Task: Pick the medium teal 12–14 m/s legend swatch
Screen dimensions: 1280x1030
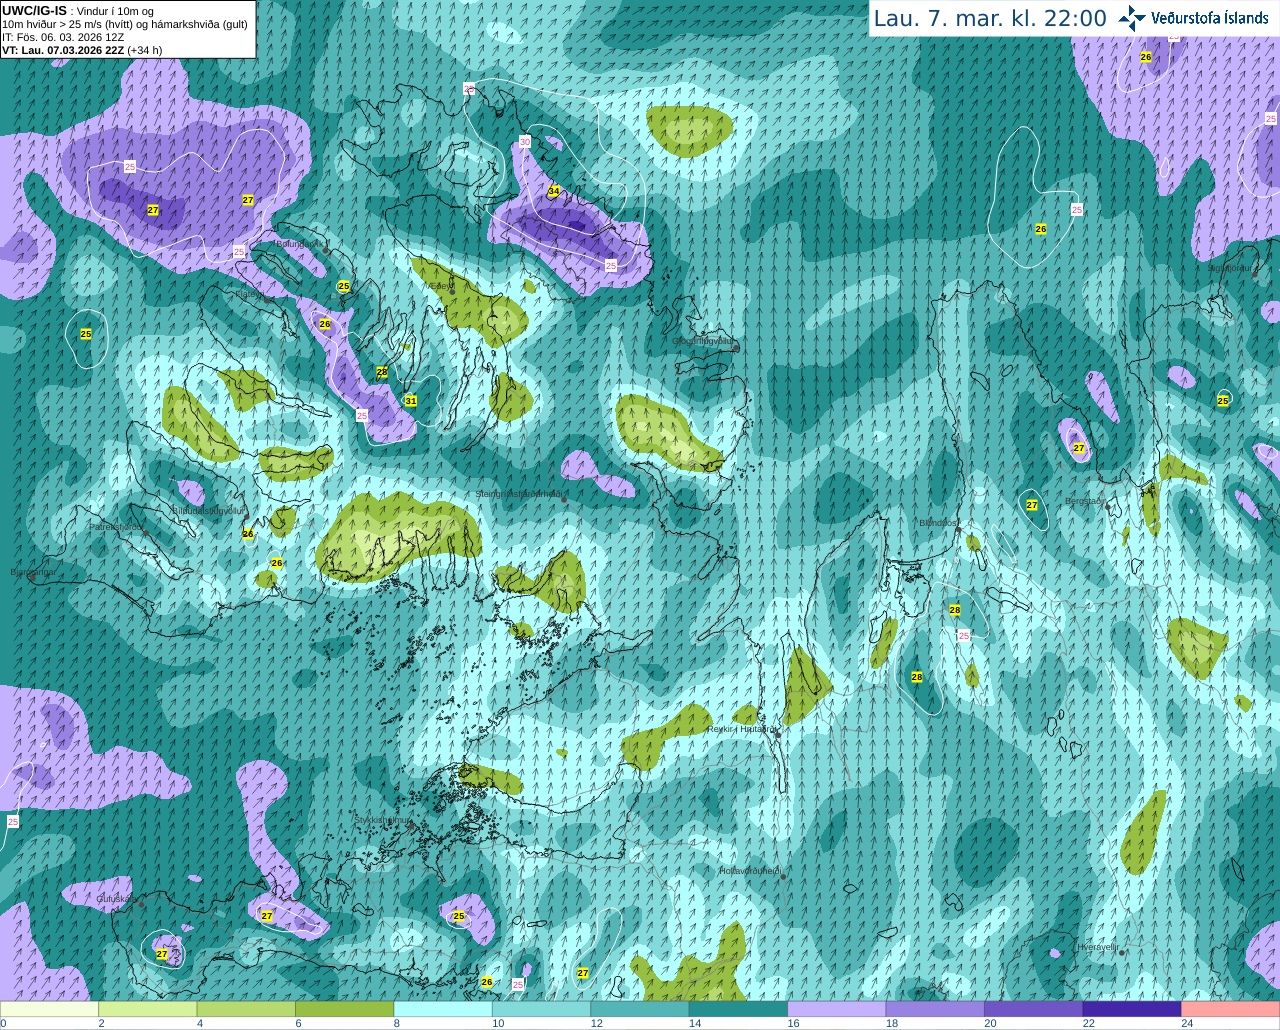Action: [x=640, y=1009]
